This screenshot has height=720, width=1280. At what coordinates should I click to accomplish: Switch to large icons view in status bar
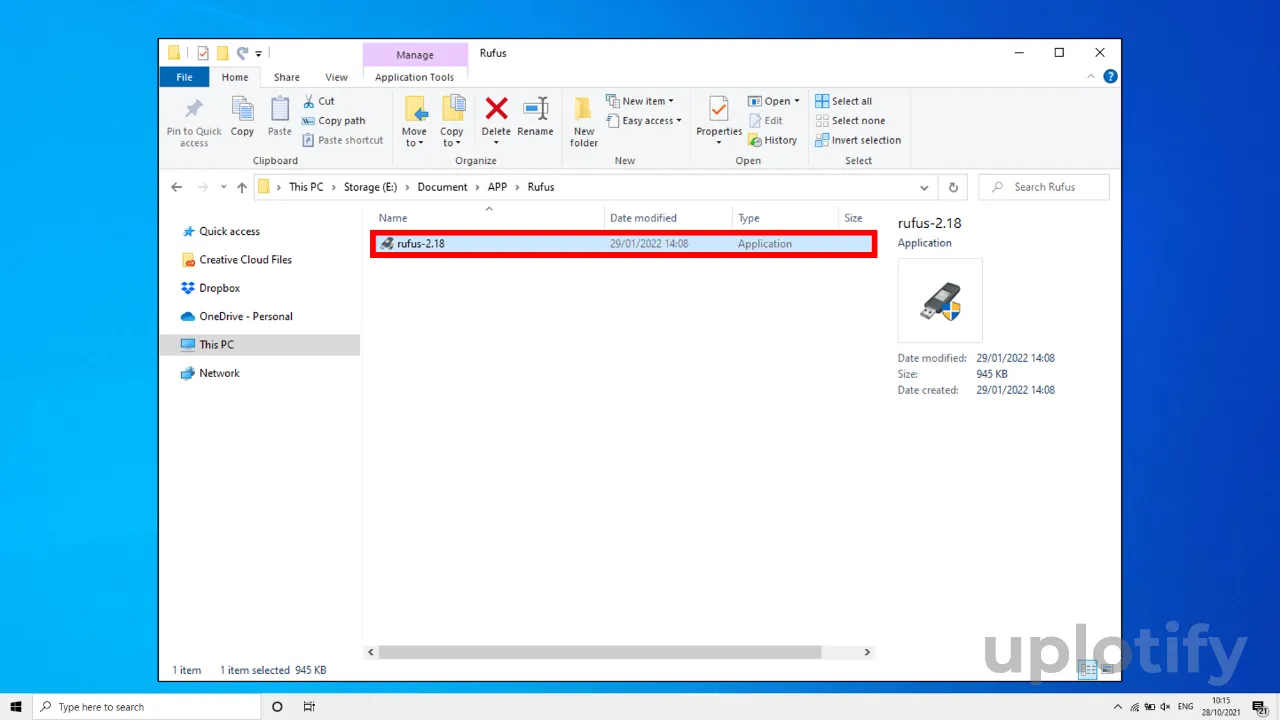(x=1107, y=670)
